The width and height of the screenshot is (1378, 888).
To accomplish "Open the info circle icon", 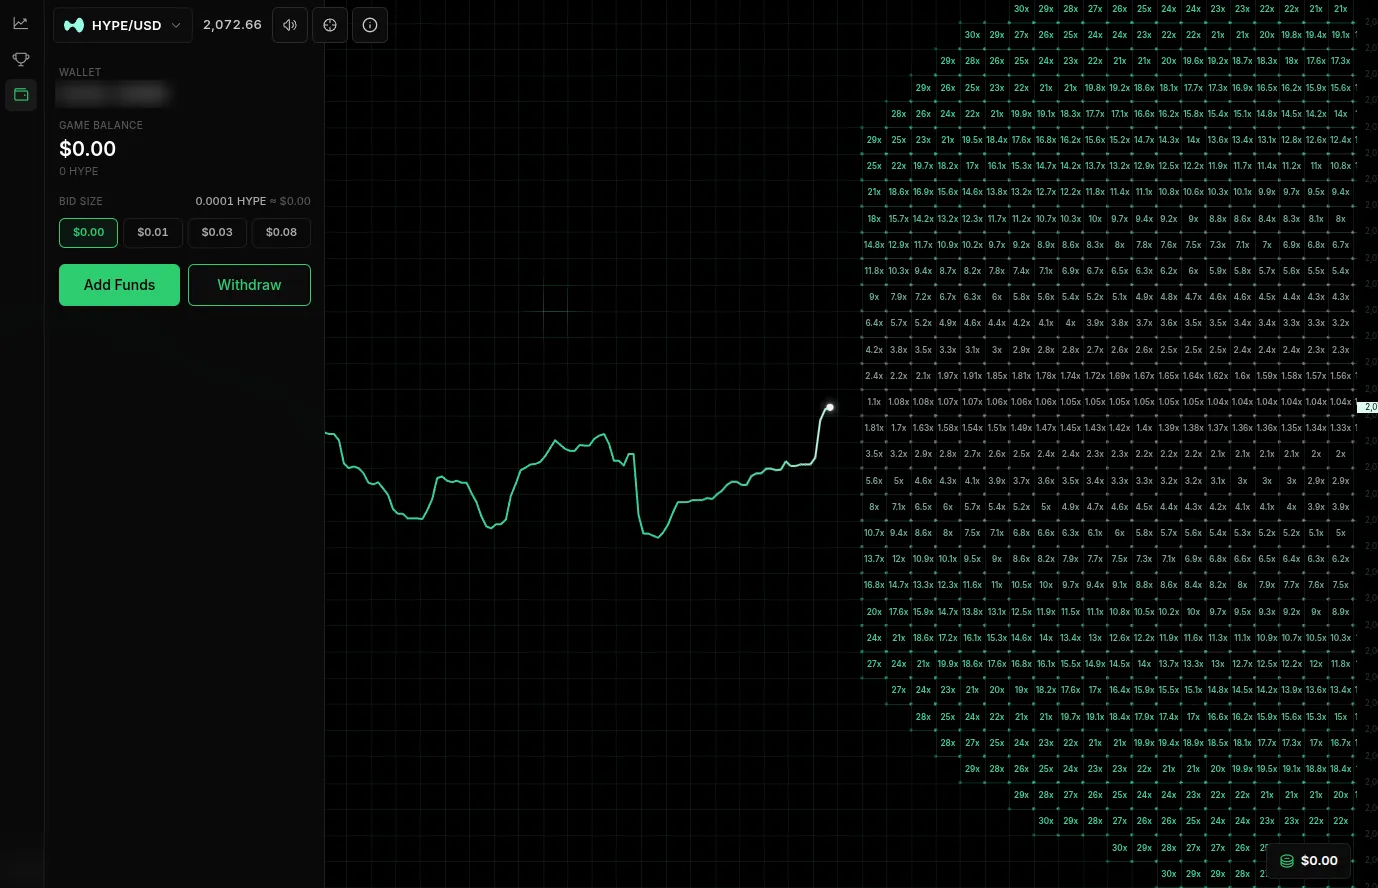I will point(370,25).
